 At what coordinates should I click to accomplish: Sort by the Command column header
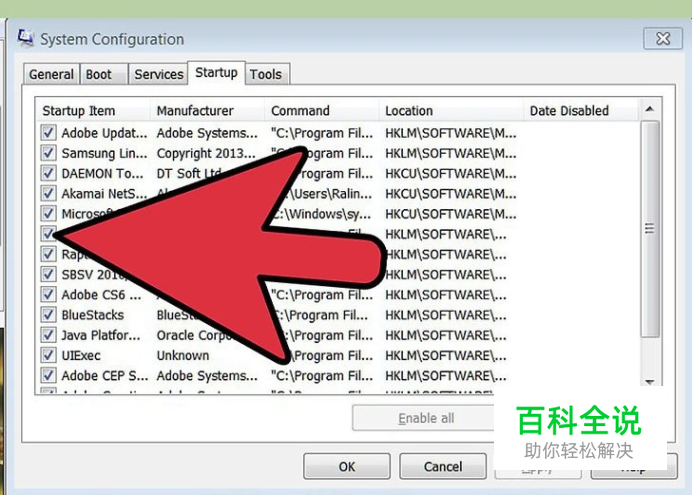tap(322, 110)
